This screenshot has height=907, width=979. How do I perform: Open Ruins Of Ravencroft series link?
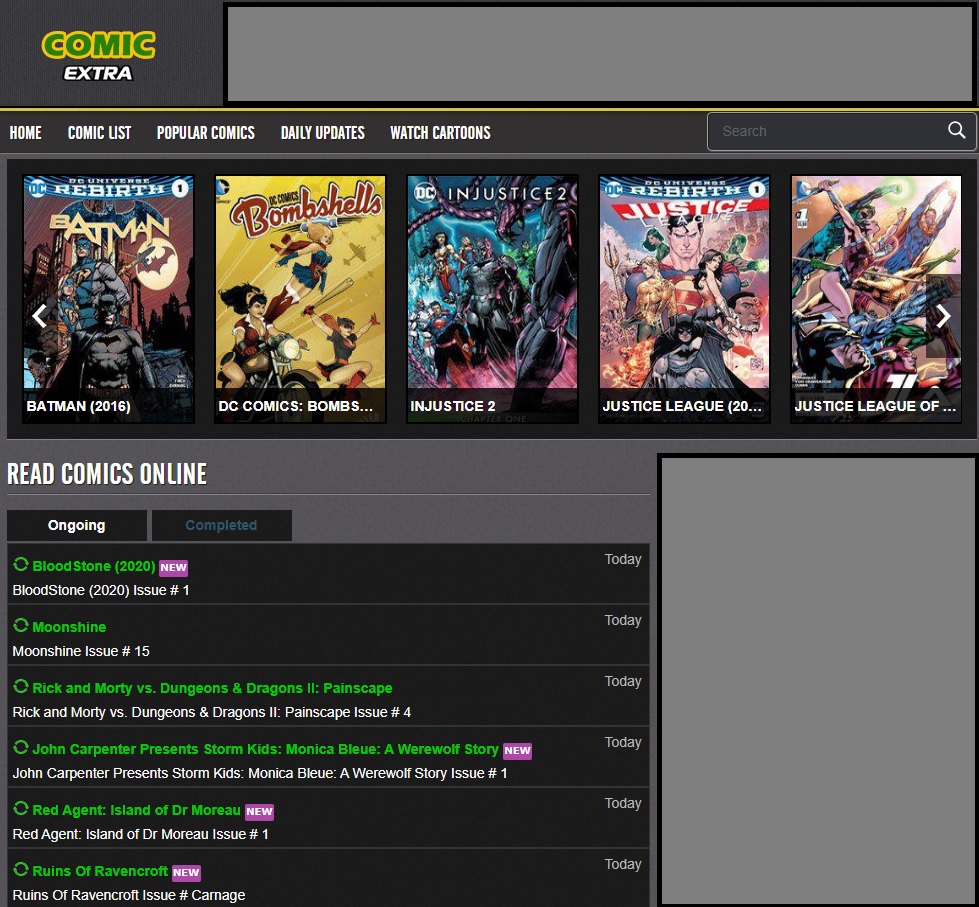click(x=100, y=871)
